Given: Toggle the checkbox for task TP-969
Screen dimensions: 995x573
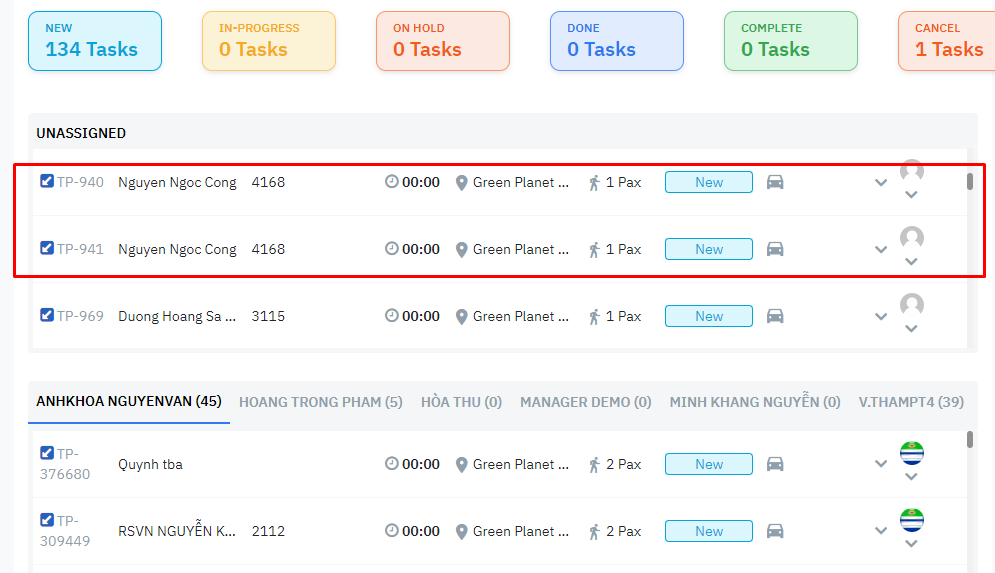Looking at the screenshot, I should (47, 315).
